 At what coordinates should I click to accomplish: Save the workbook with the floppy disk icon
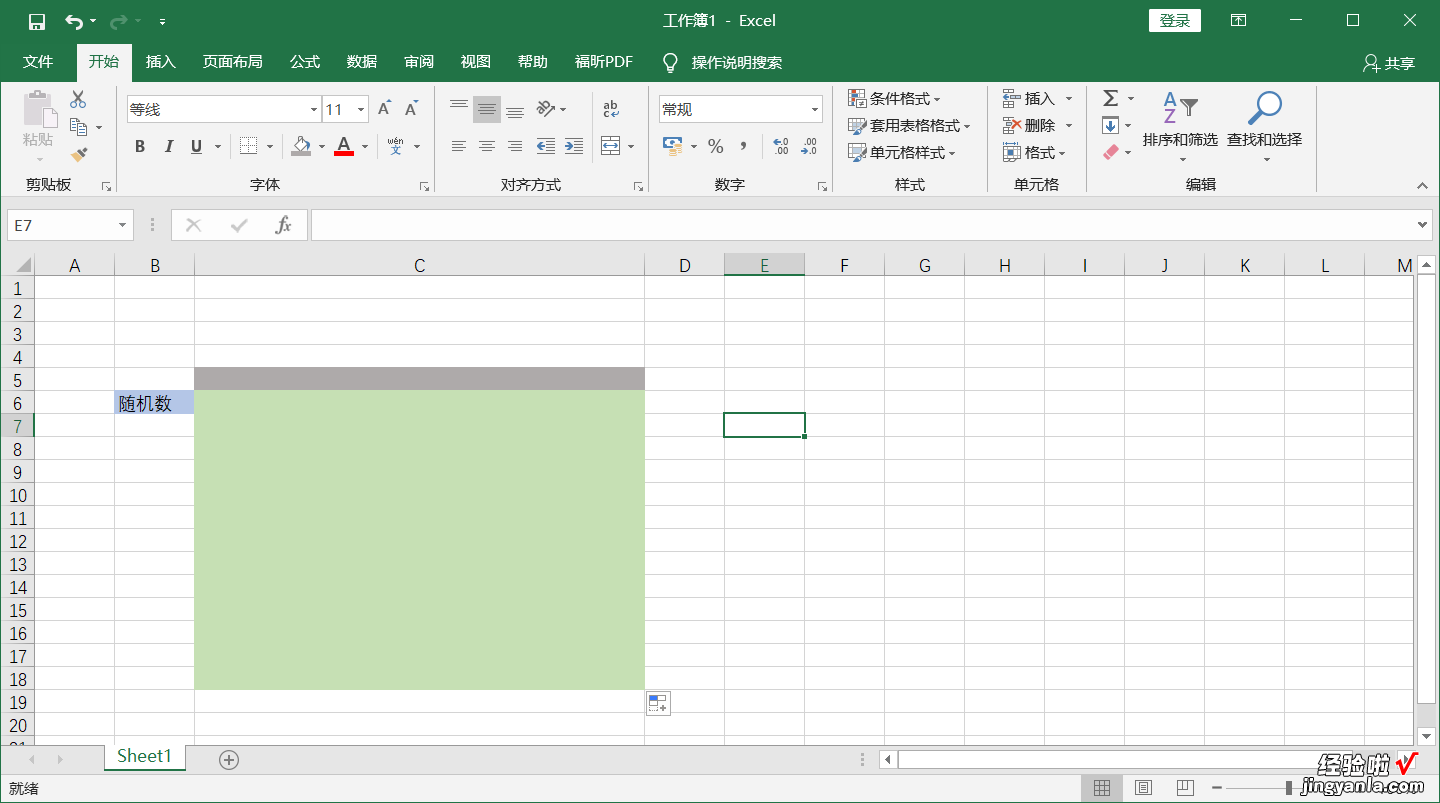[x=37, y=21]
